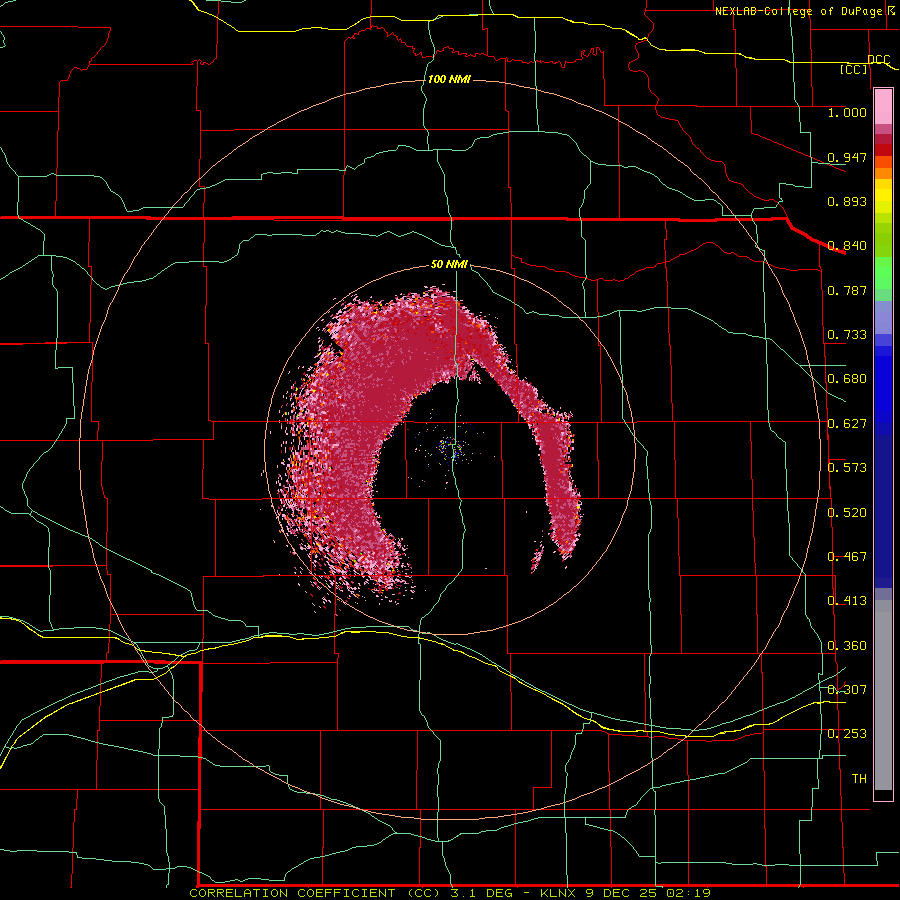This screenshot has height=900, width=900.
Task: Click the 0.520 scale value
Action: click(847, 513)
